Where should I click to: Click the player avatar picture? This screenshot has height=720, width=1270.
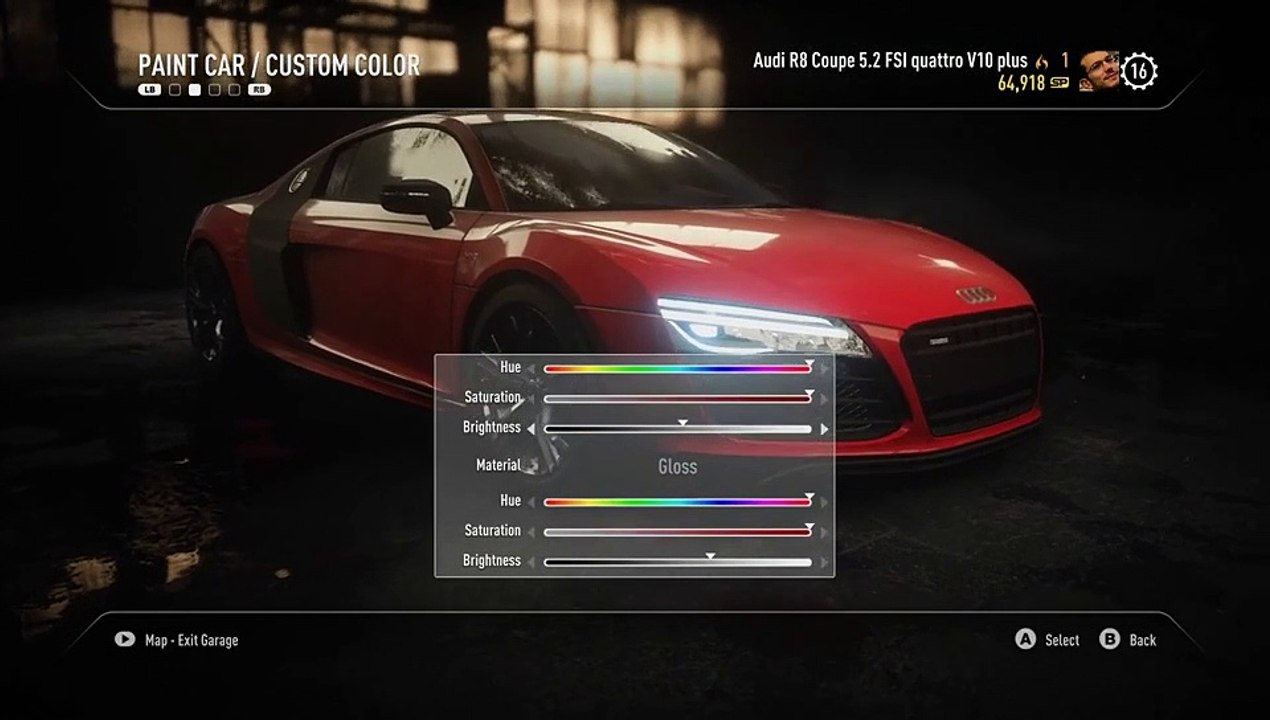coord(1099,71)
